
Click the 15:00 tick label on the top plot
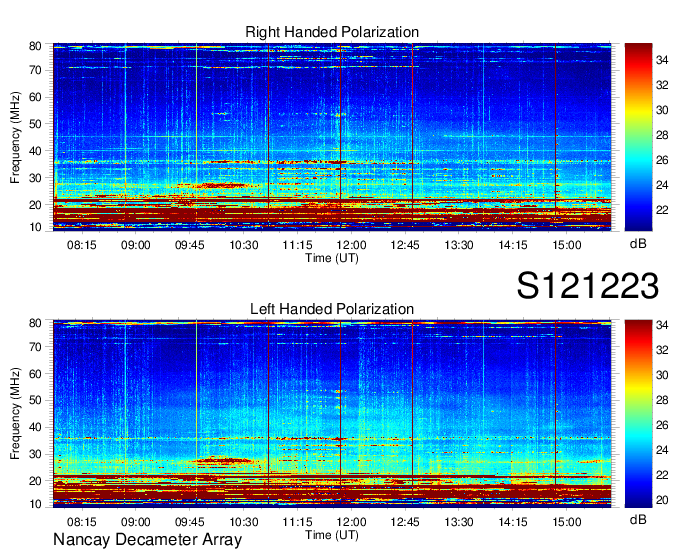point(567,245)
